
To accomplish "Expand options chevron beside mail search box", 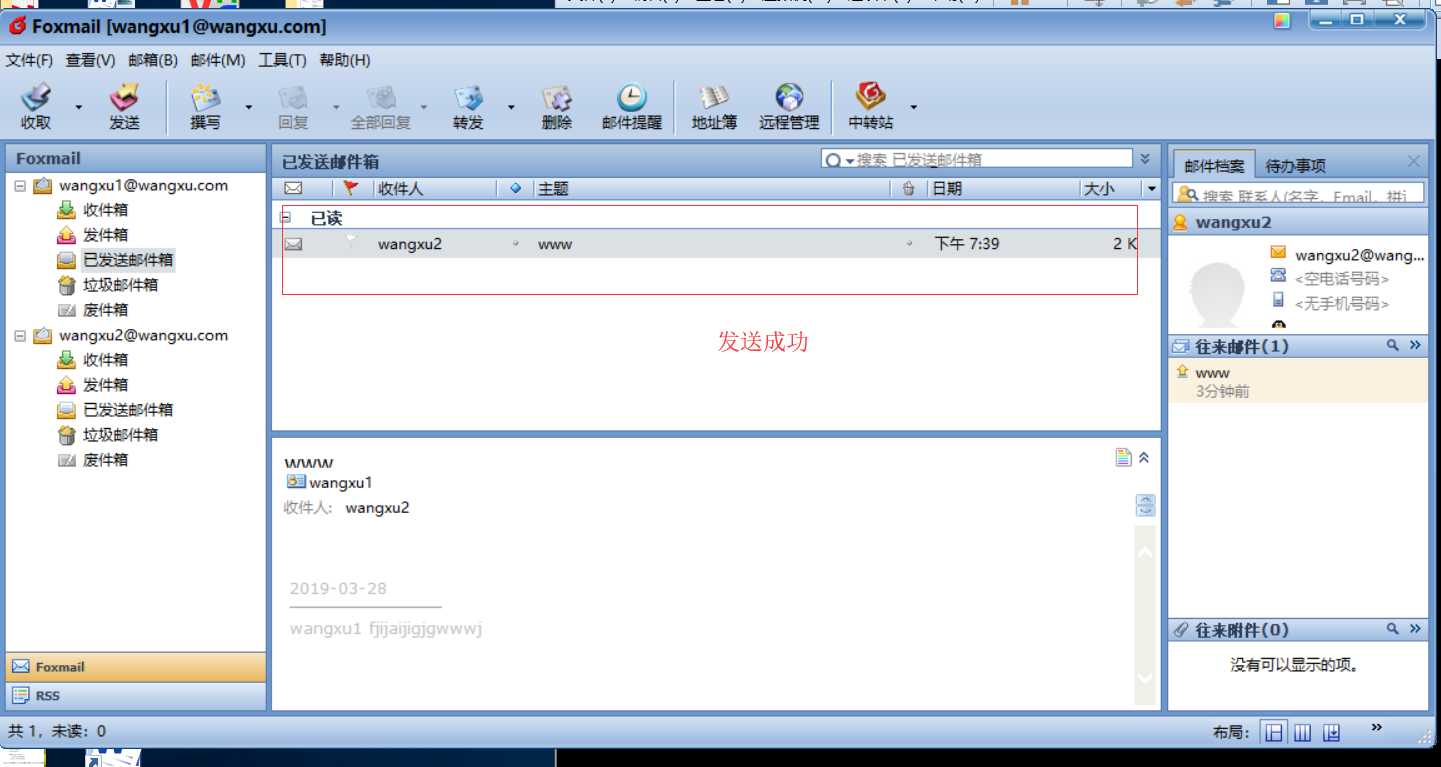I will (1145, 158).
